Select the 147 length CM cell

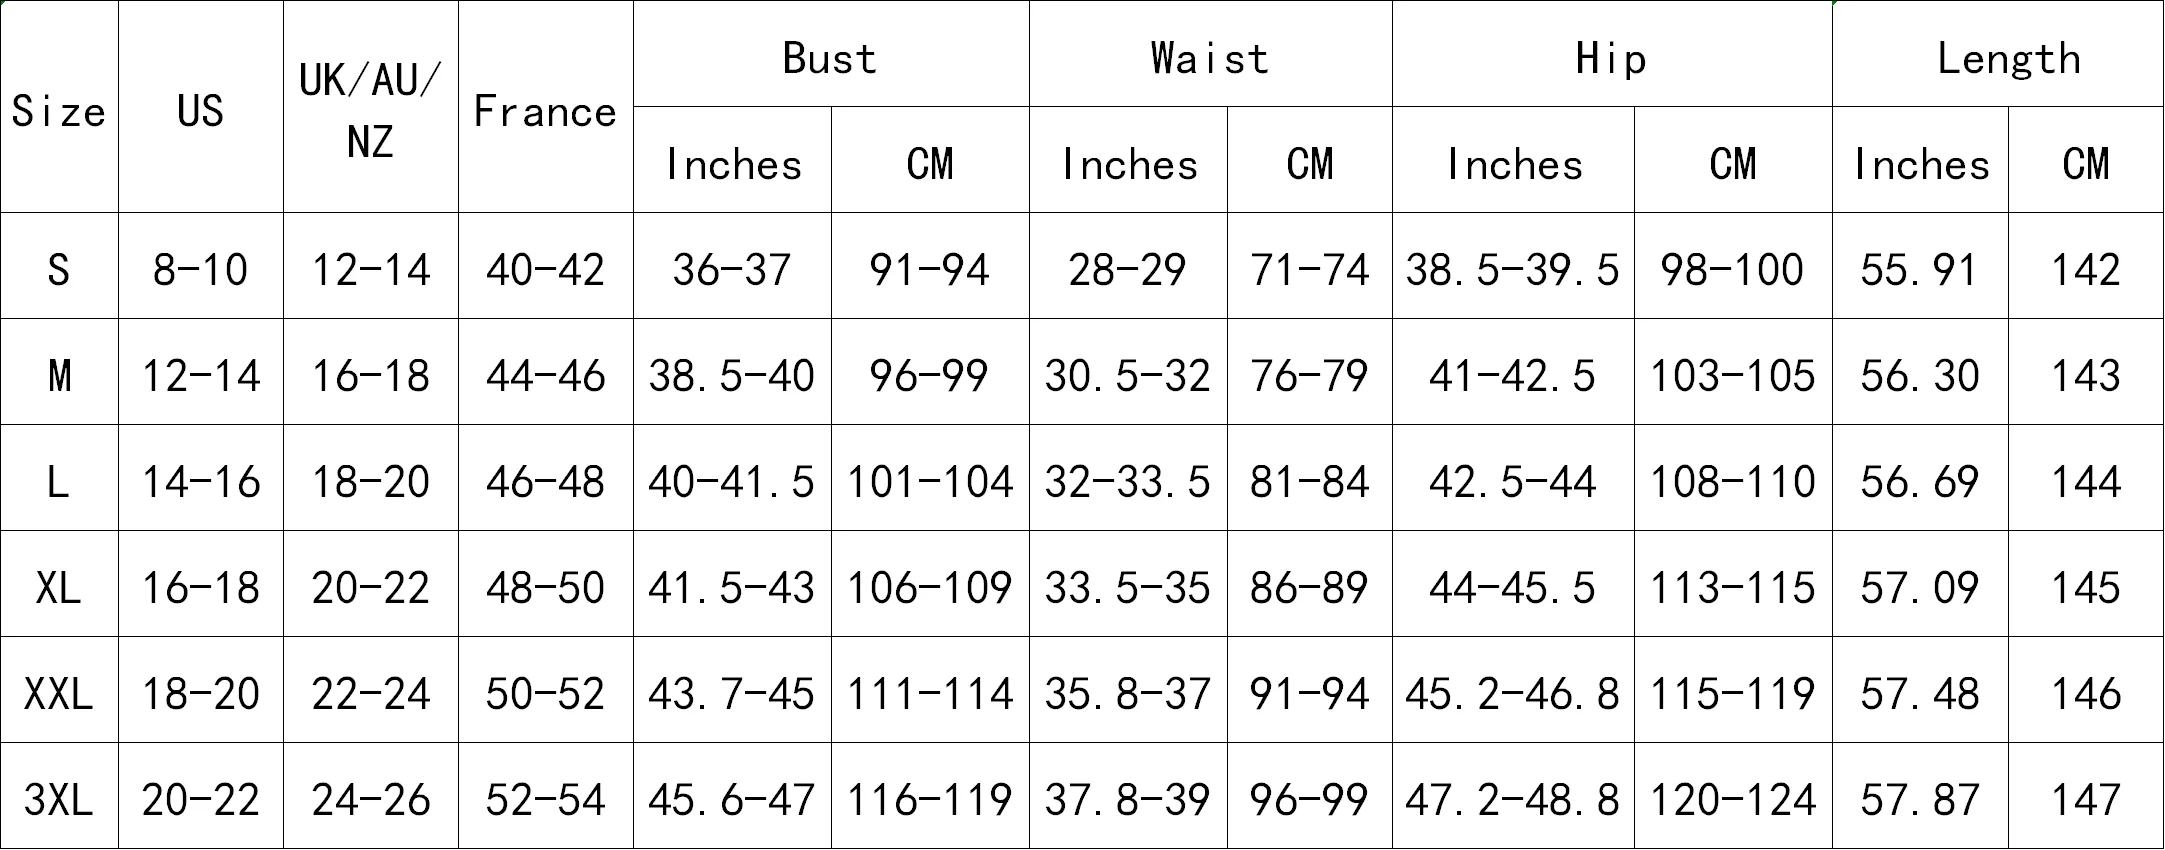pyautogui.click(x=2086, y=796)
